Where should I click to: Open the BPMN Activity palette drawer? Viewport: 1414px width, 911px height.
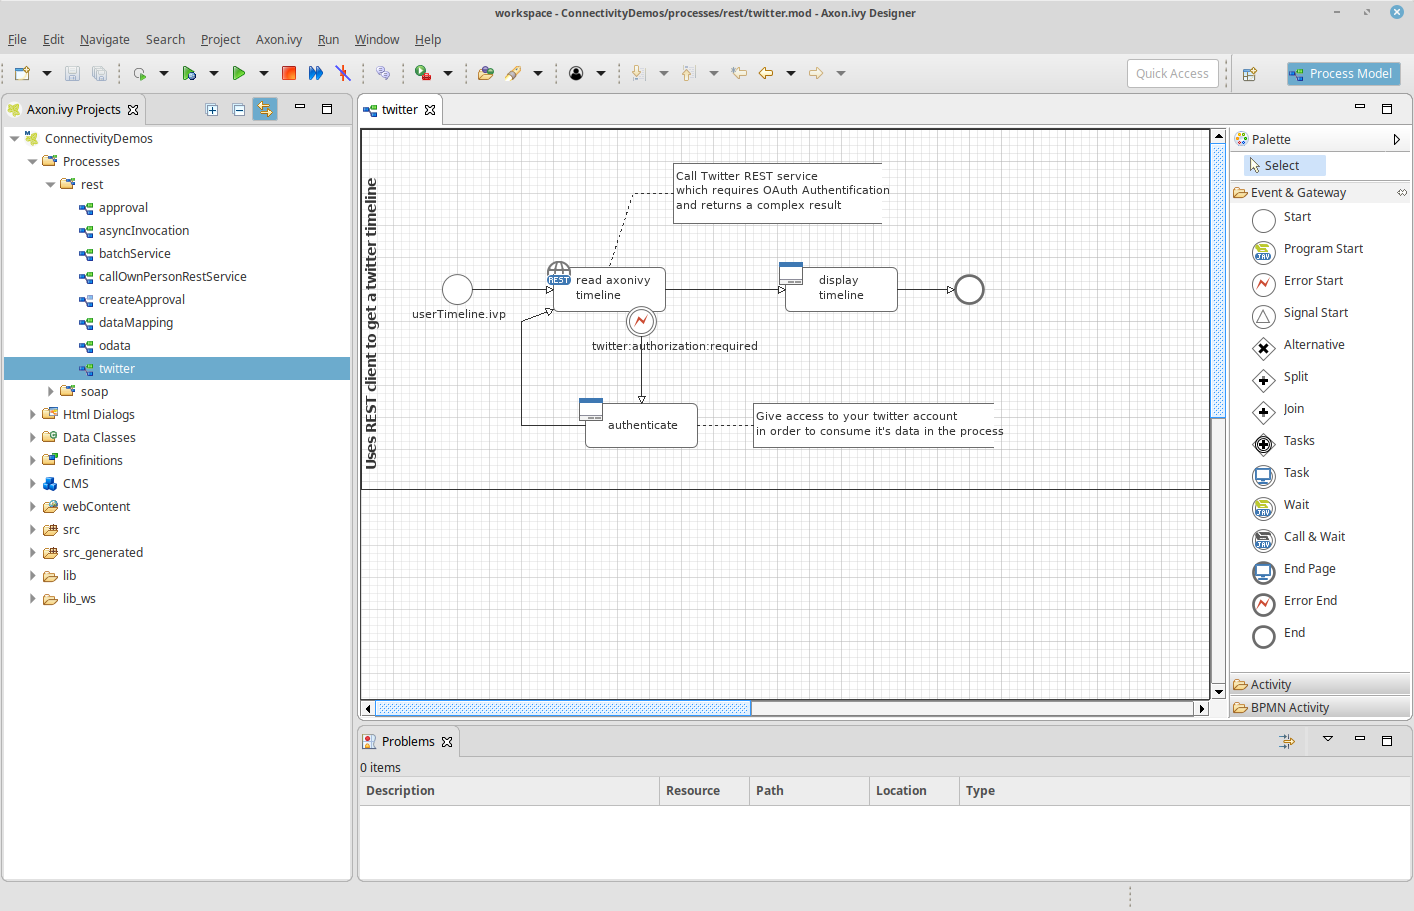pos(1320,708)
